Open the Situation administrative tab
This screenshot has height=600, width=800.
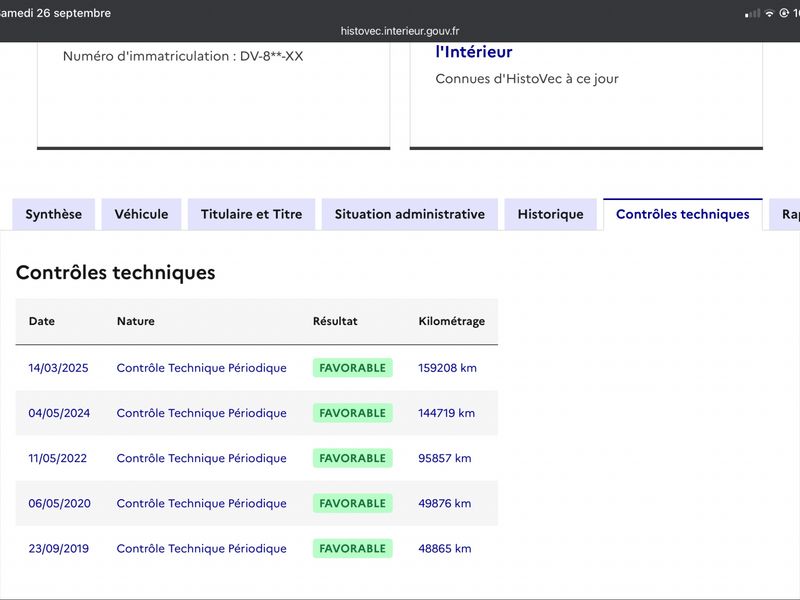pos(410,214)
